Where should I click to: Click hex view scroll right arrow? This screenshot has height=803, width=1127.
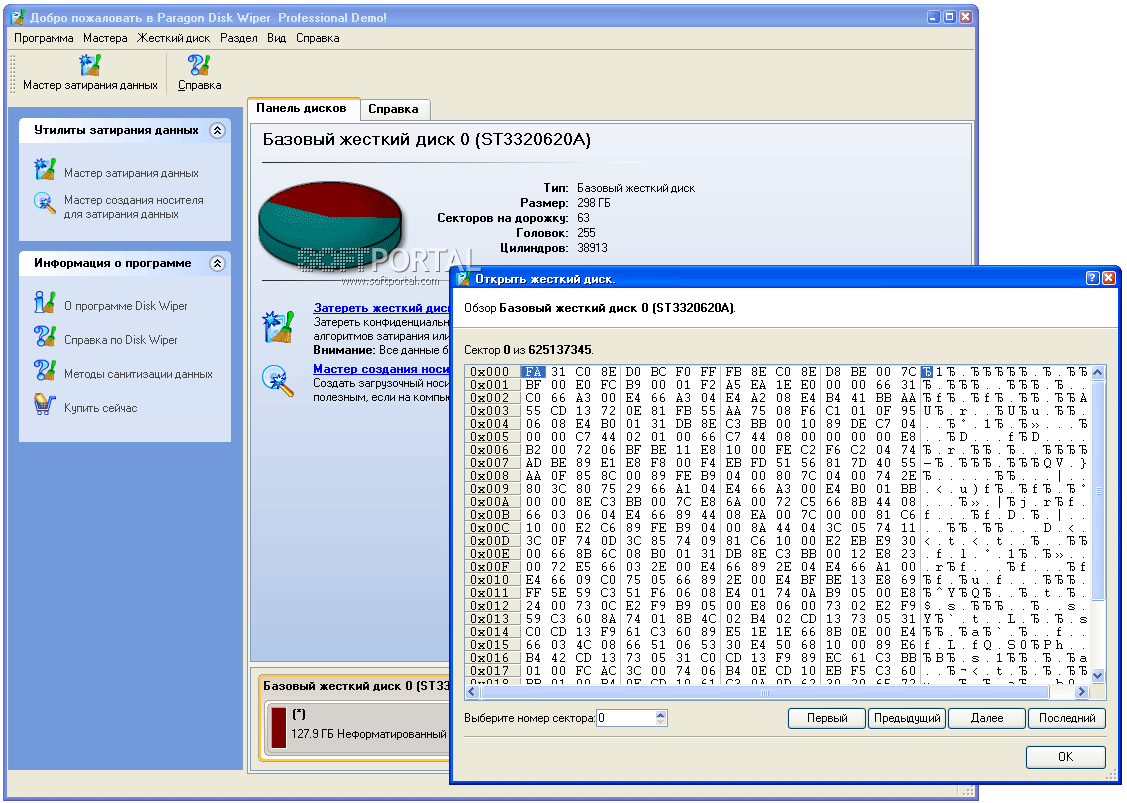(x=1082, y=692)
